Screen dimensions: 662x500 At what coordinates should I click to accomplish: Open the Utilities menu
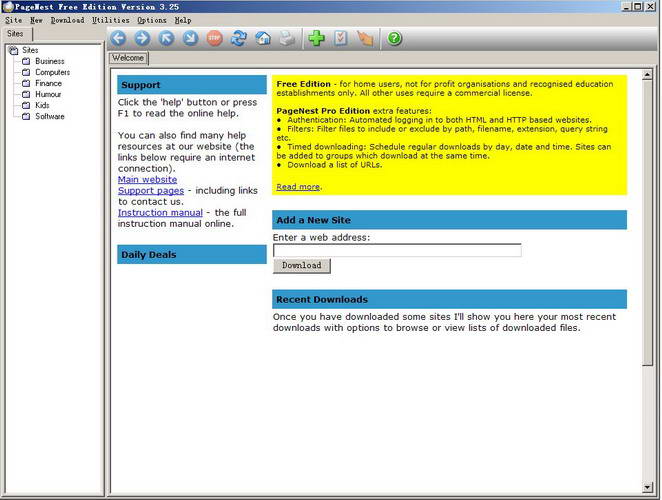click(x=111, y=20)
